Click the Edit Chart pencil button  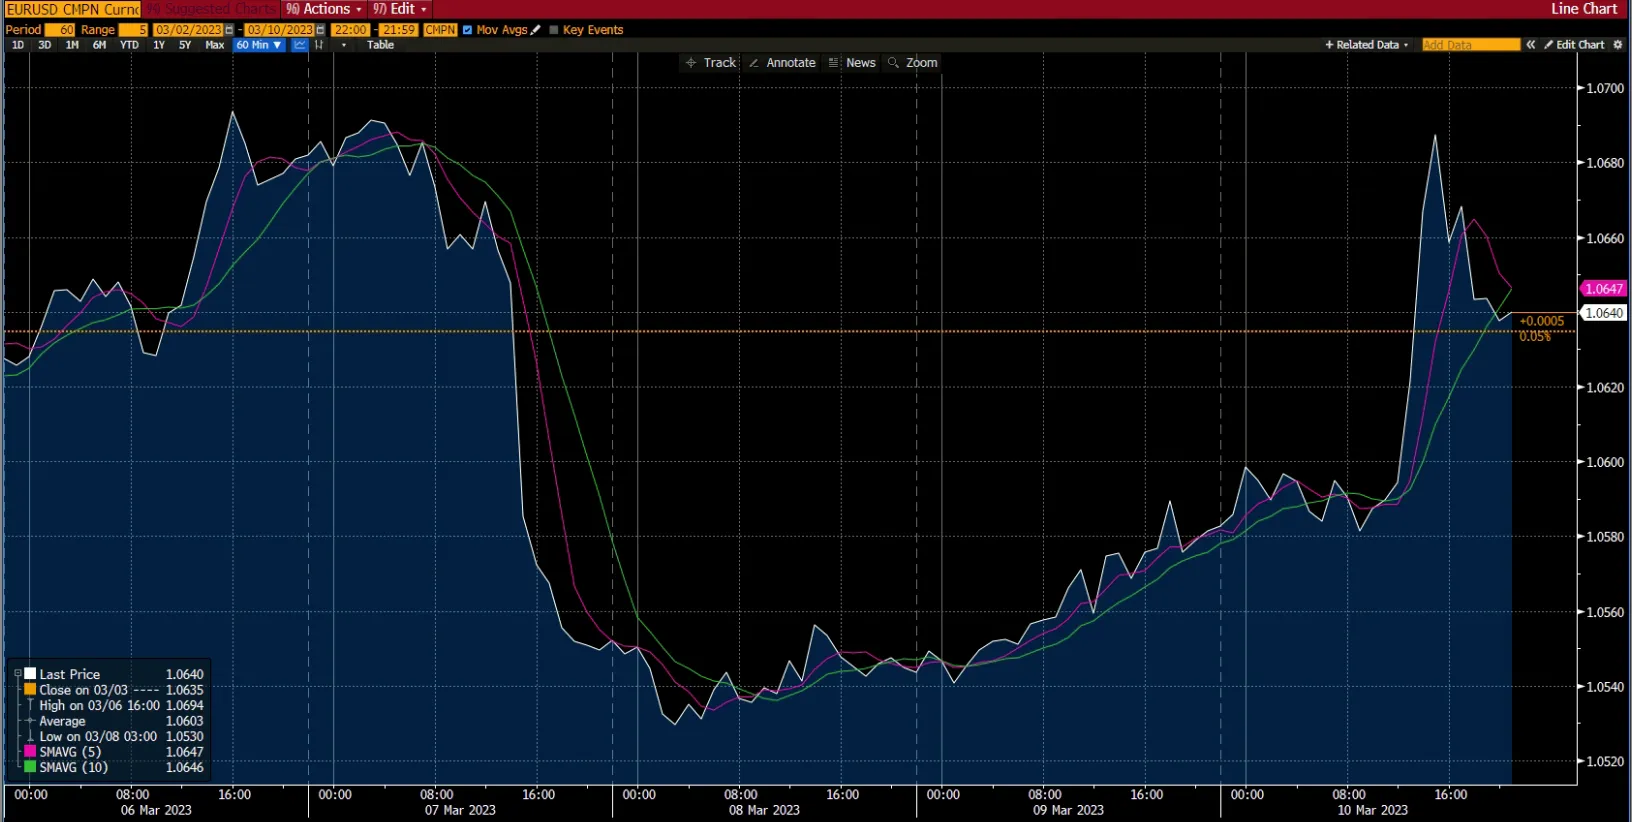[x=1574, y=45]
